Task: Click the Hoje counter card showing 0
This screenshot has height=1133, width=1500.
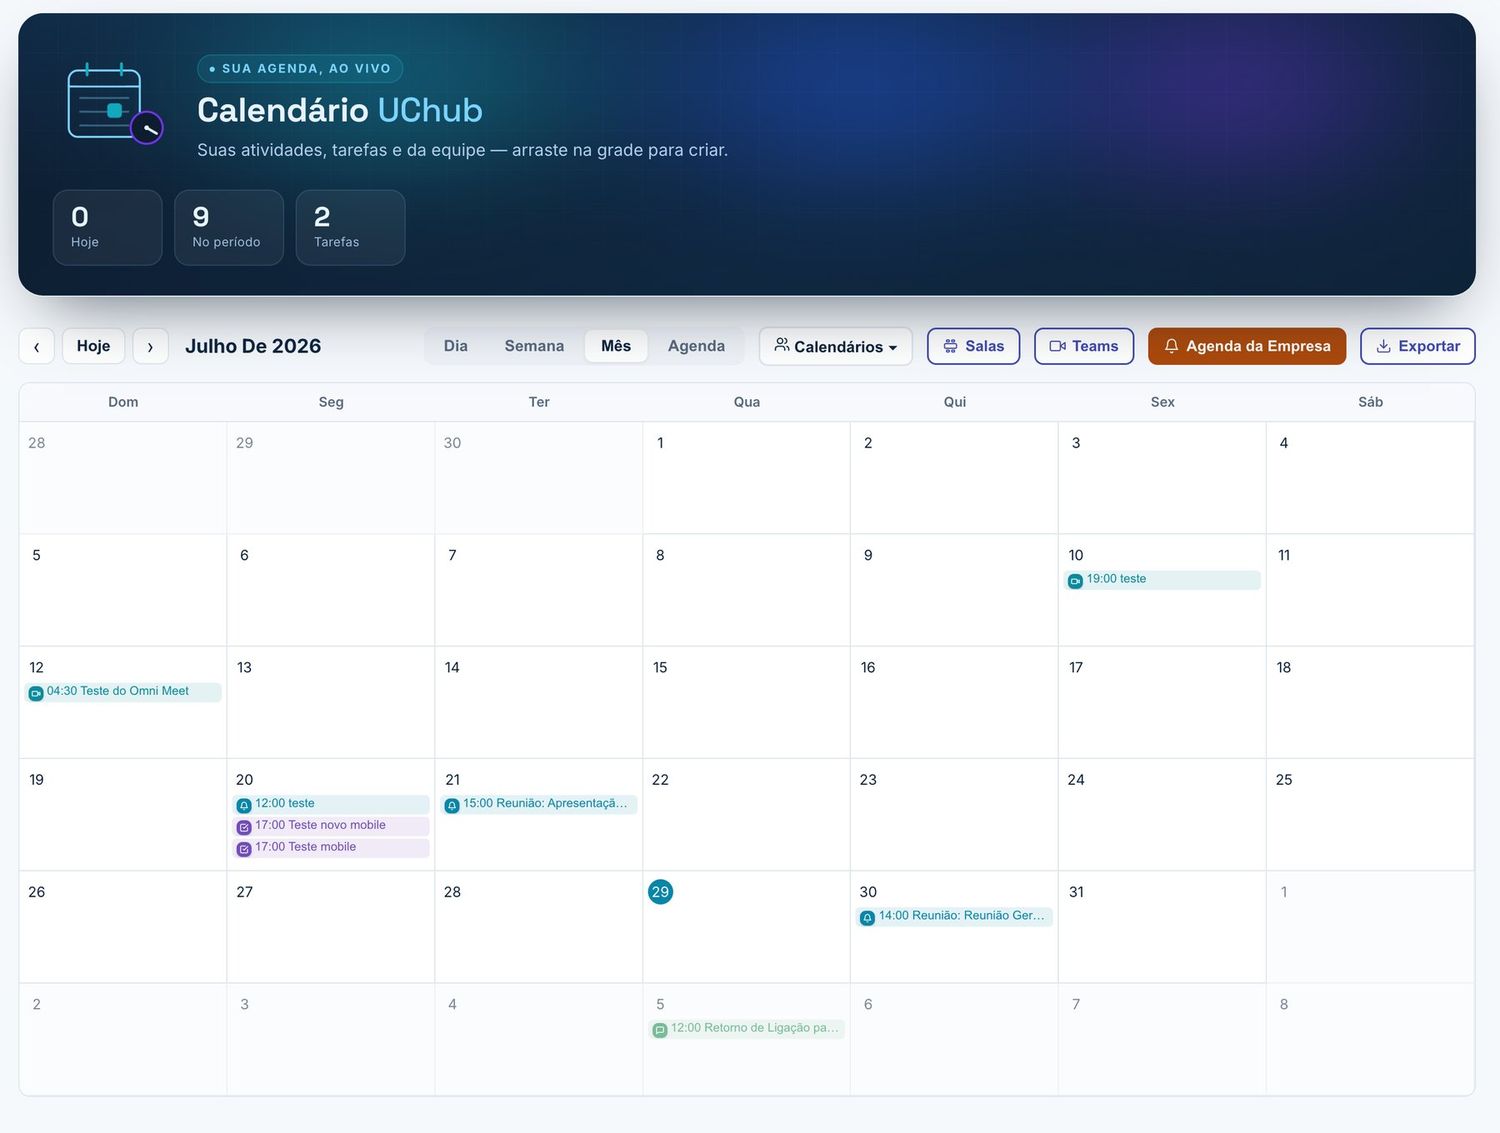Action: coord(108,228)
